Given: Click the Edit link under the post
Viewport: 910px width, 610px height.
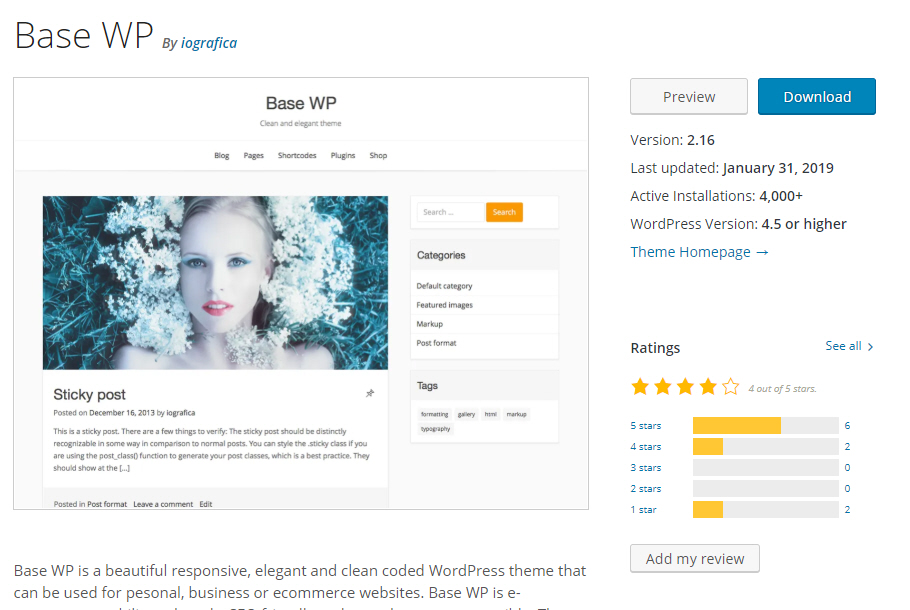Looking at the screenshot, I should [x=206, y=504].
